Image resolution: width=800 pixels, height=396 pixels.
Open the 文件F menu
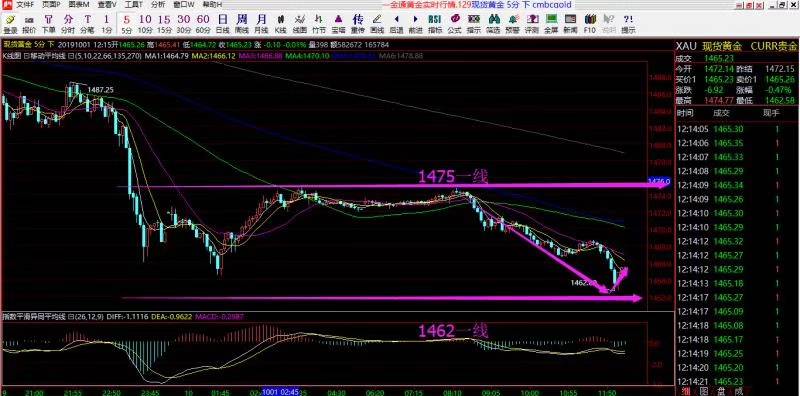(26, 5)
